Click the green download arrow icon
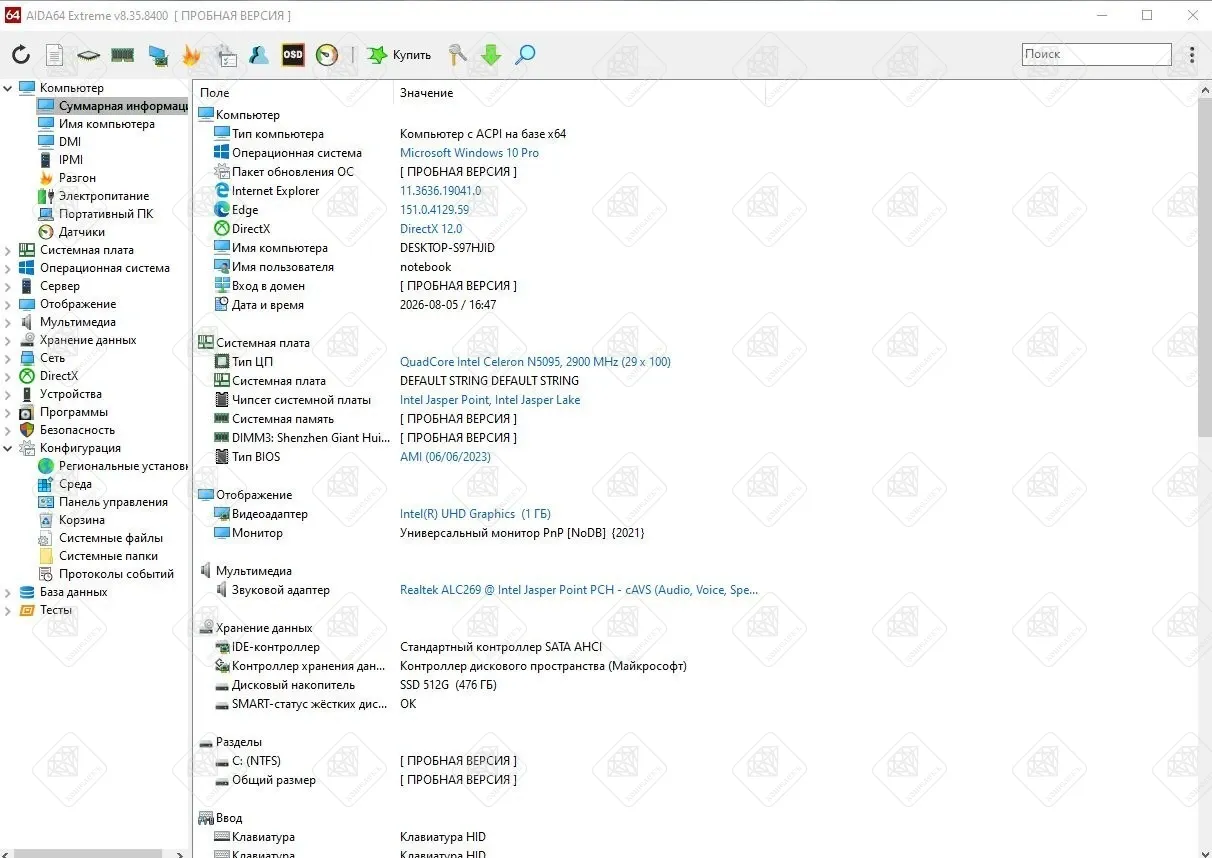 point(491,55)
